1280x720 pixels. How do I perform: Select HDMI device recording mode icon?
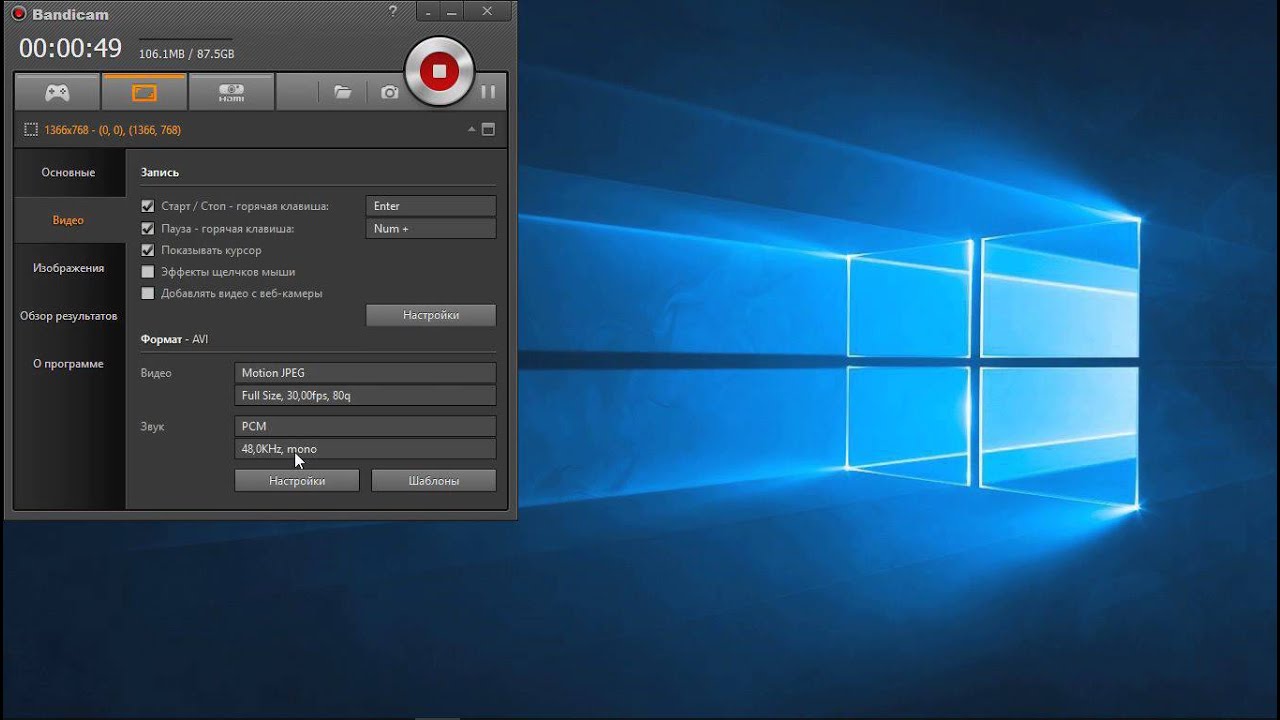click(x=231, y=92)
